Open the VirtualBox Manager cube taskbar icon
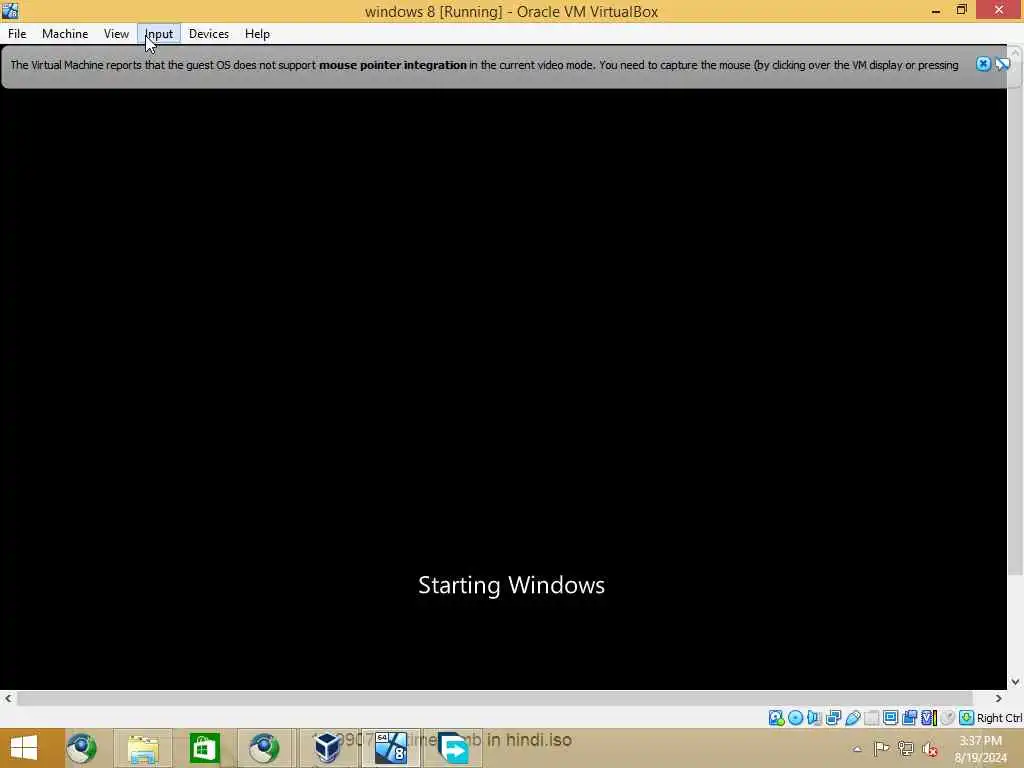Viewport: 1024px width, 768px height. click(x=327, y=748)
